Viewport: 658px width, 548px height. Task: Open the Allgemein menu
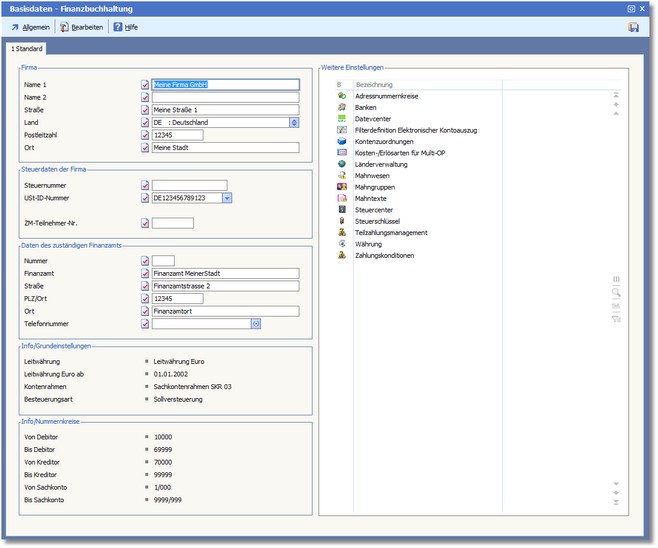click(30, 27)
